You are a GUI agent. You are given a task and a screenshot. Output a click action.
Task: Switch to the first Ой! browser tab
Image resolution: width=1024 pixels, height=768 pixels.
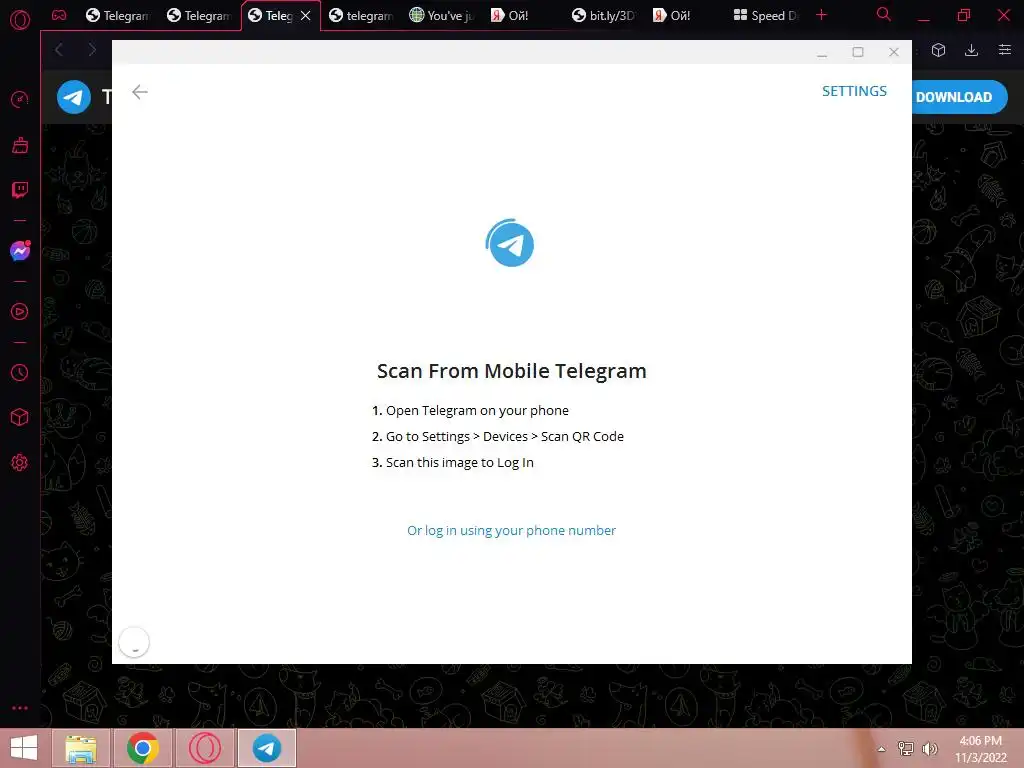[x=523, y=16]
